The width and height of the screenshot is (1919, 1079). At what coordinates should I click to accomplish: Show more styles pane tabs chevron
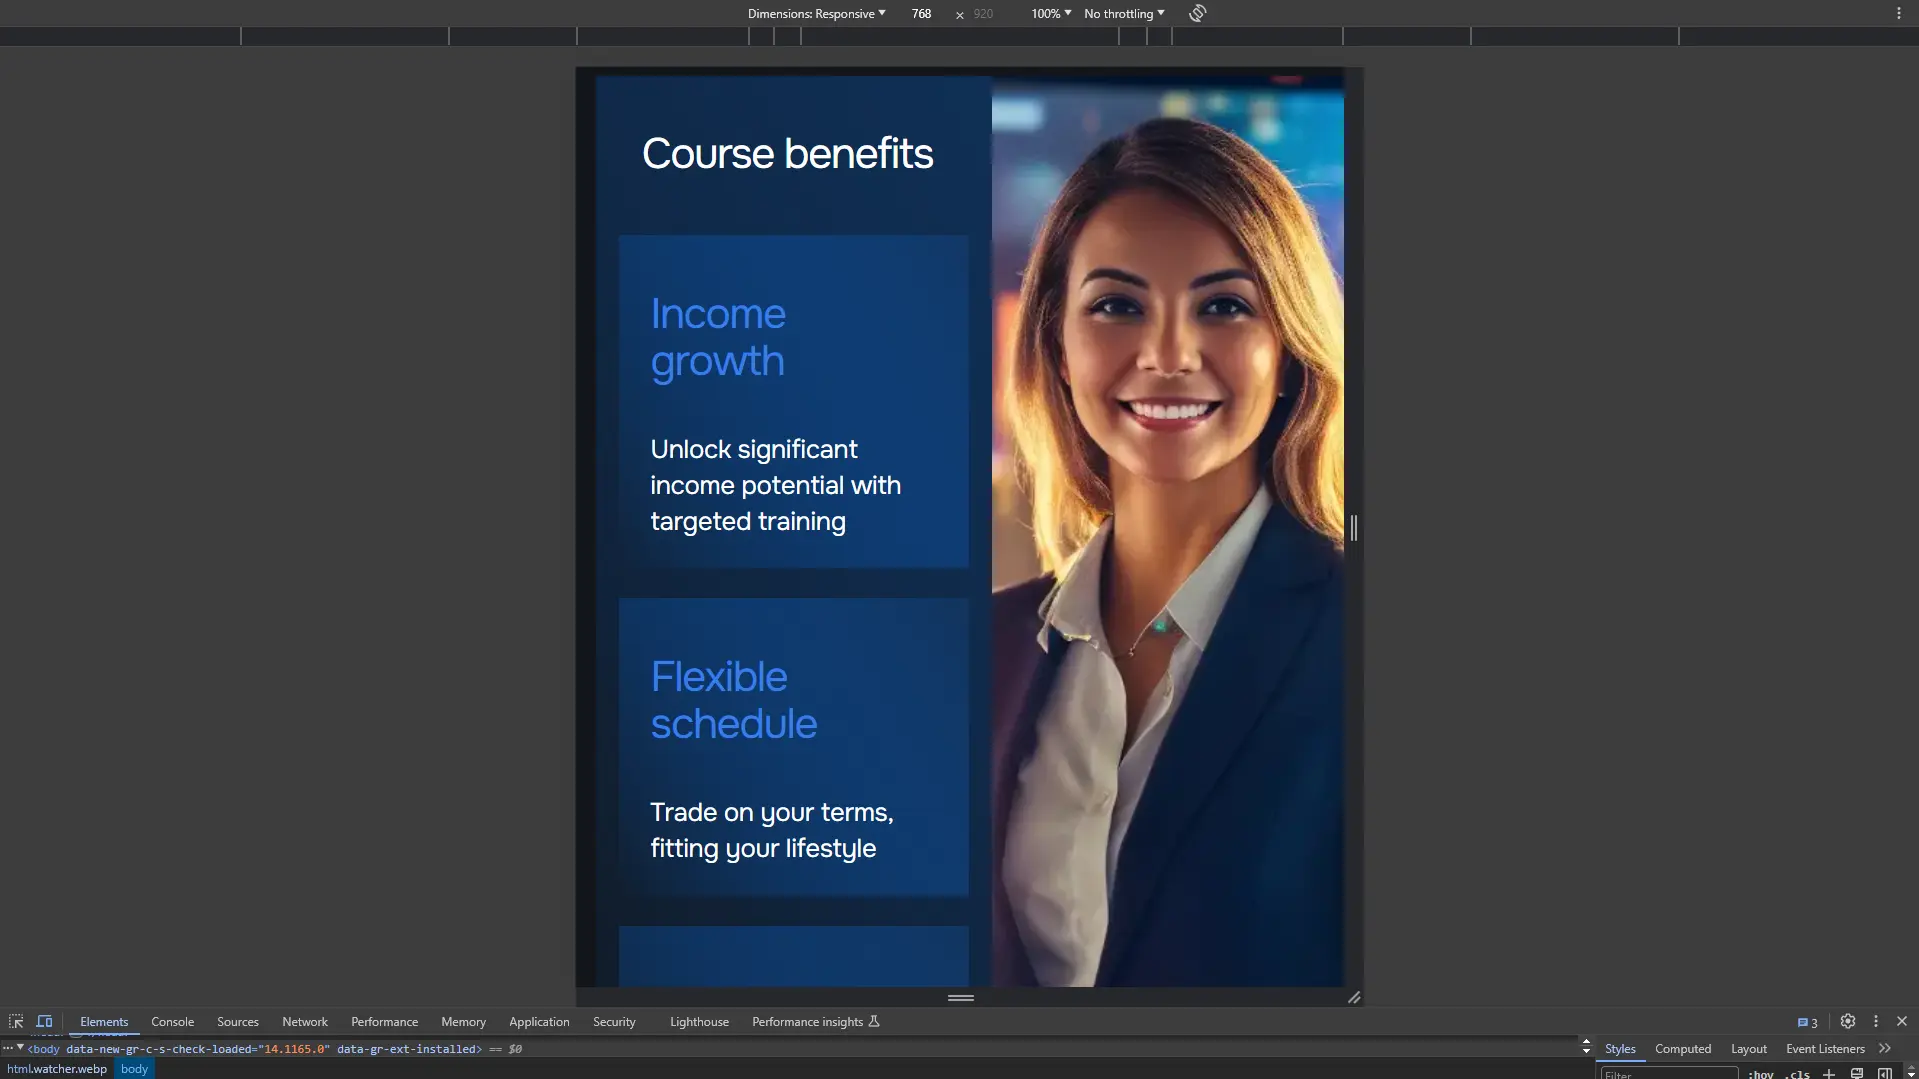coord(1884,1048)
